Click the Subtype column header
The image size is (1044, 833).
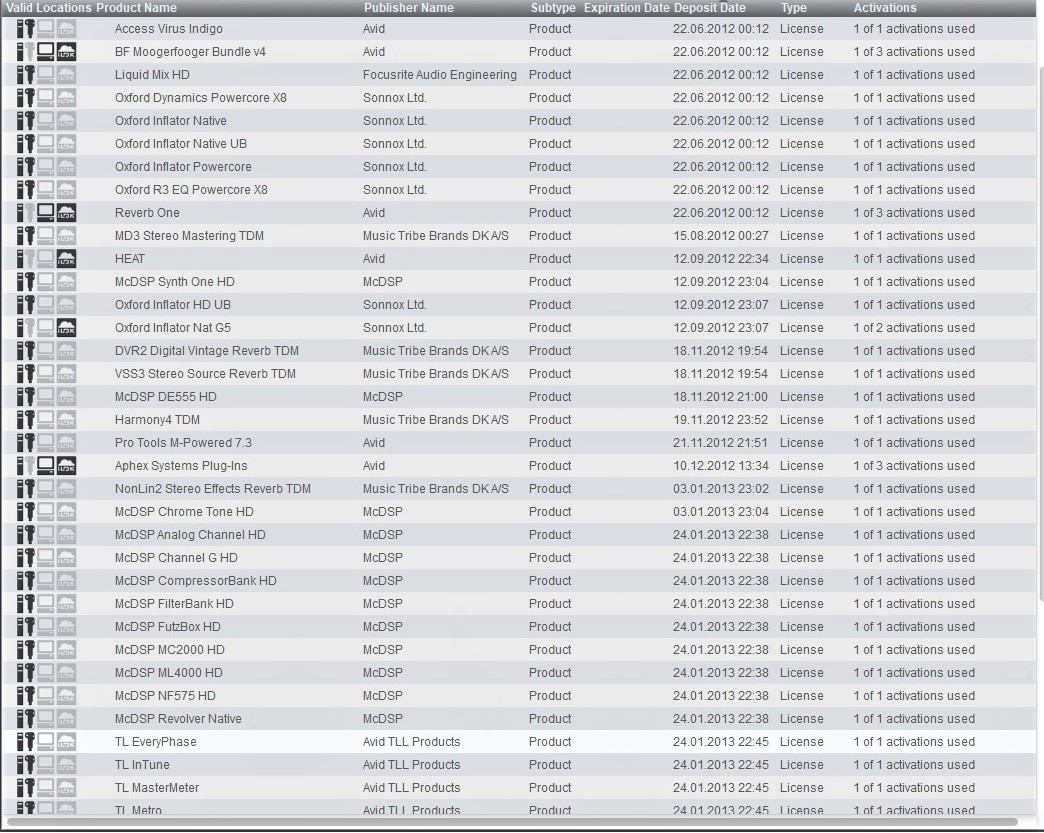tap(553, 8)
